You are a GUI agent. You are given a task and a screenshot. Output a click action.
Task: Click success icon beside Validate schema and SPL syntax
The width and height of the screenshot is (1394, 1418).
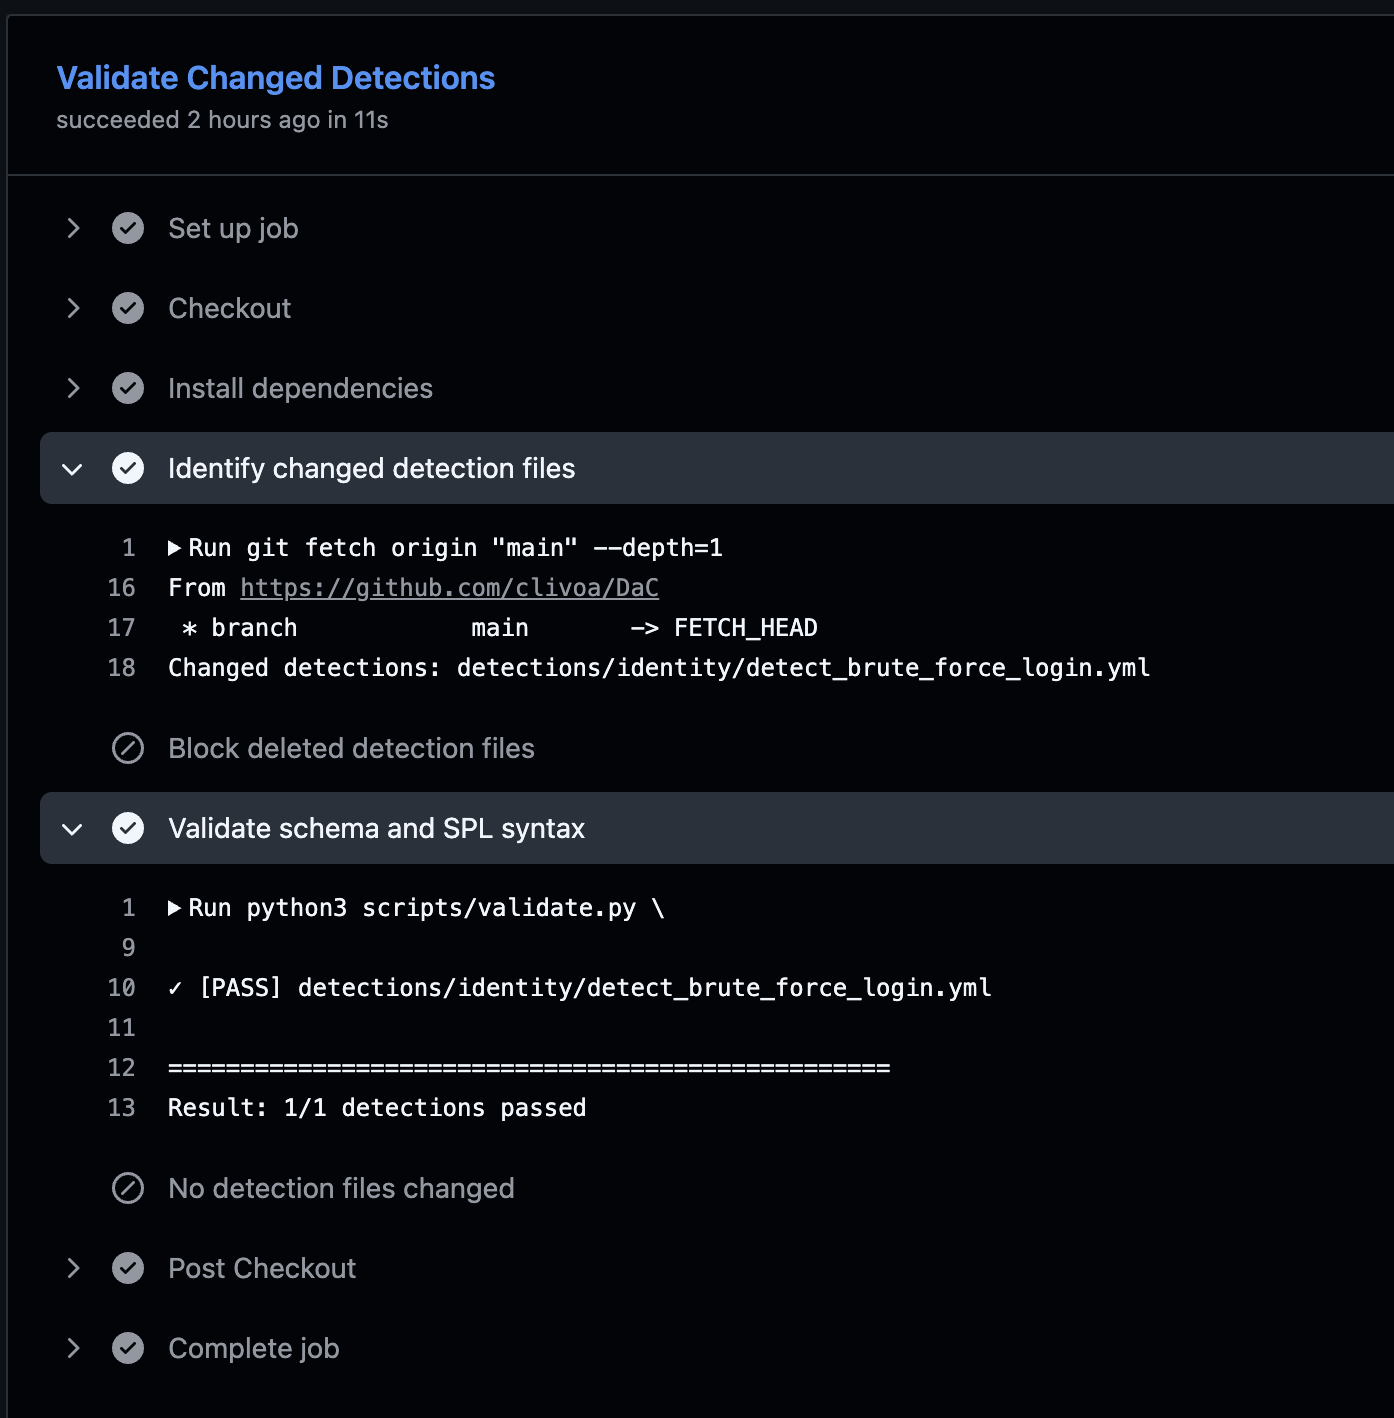tap(128, 828)
